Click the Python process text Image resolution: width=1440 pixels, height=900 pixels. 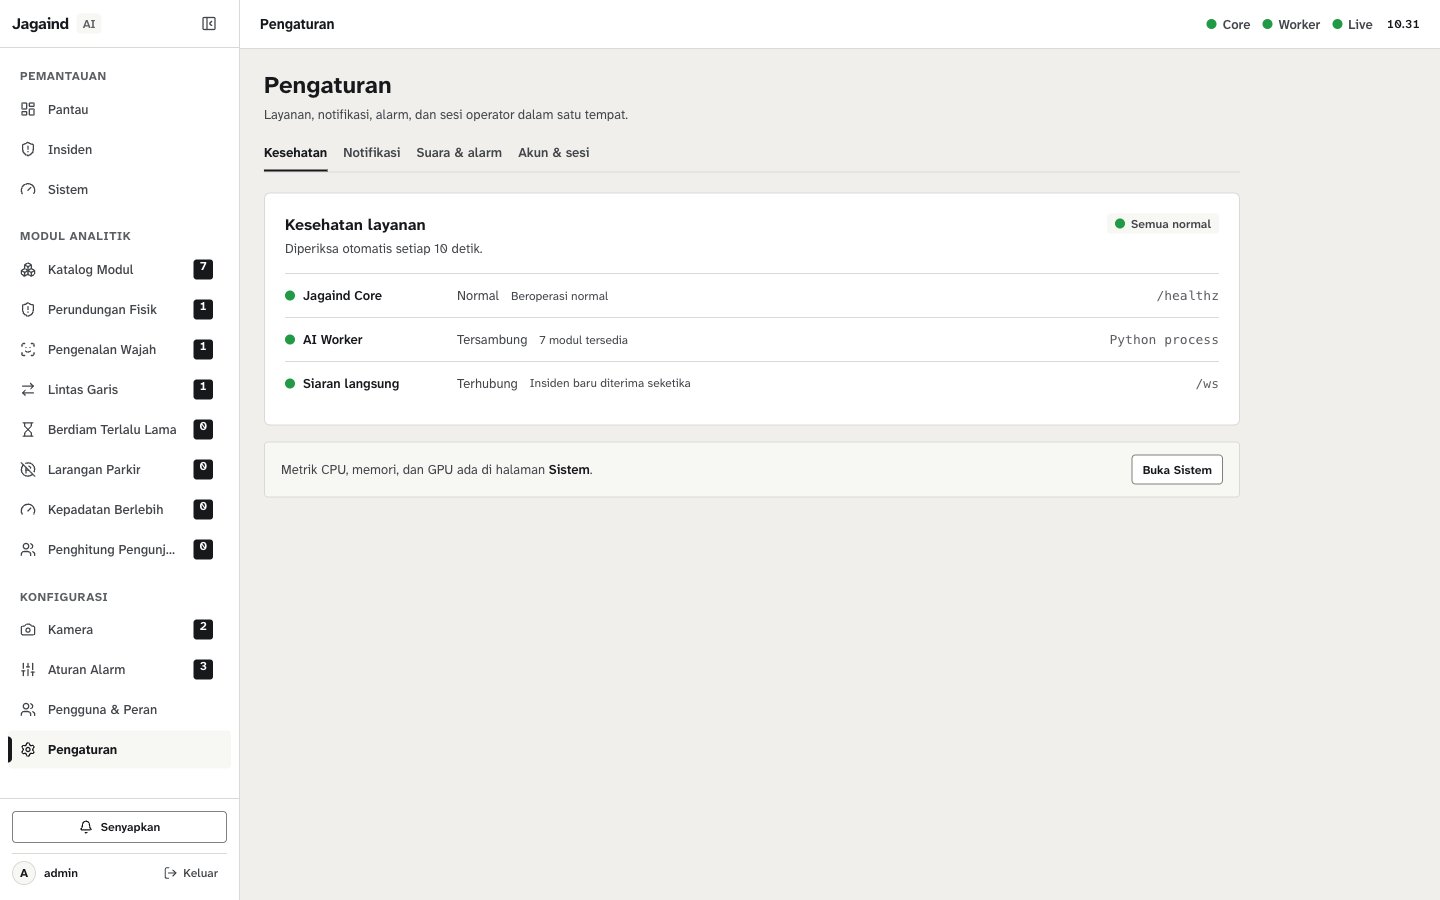[x=1164, y=340]
